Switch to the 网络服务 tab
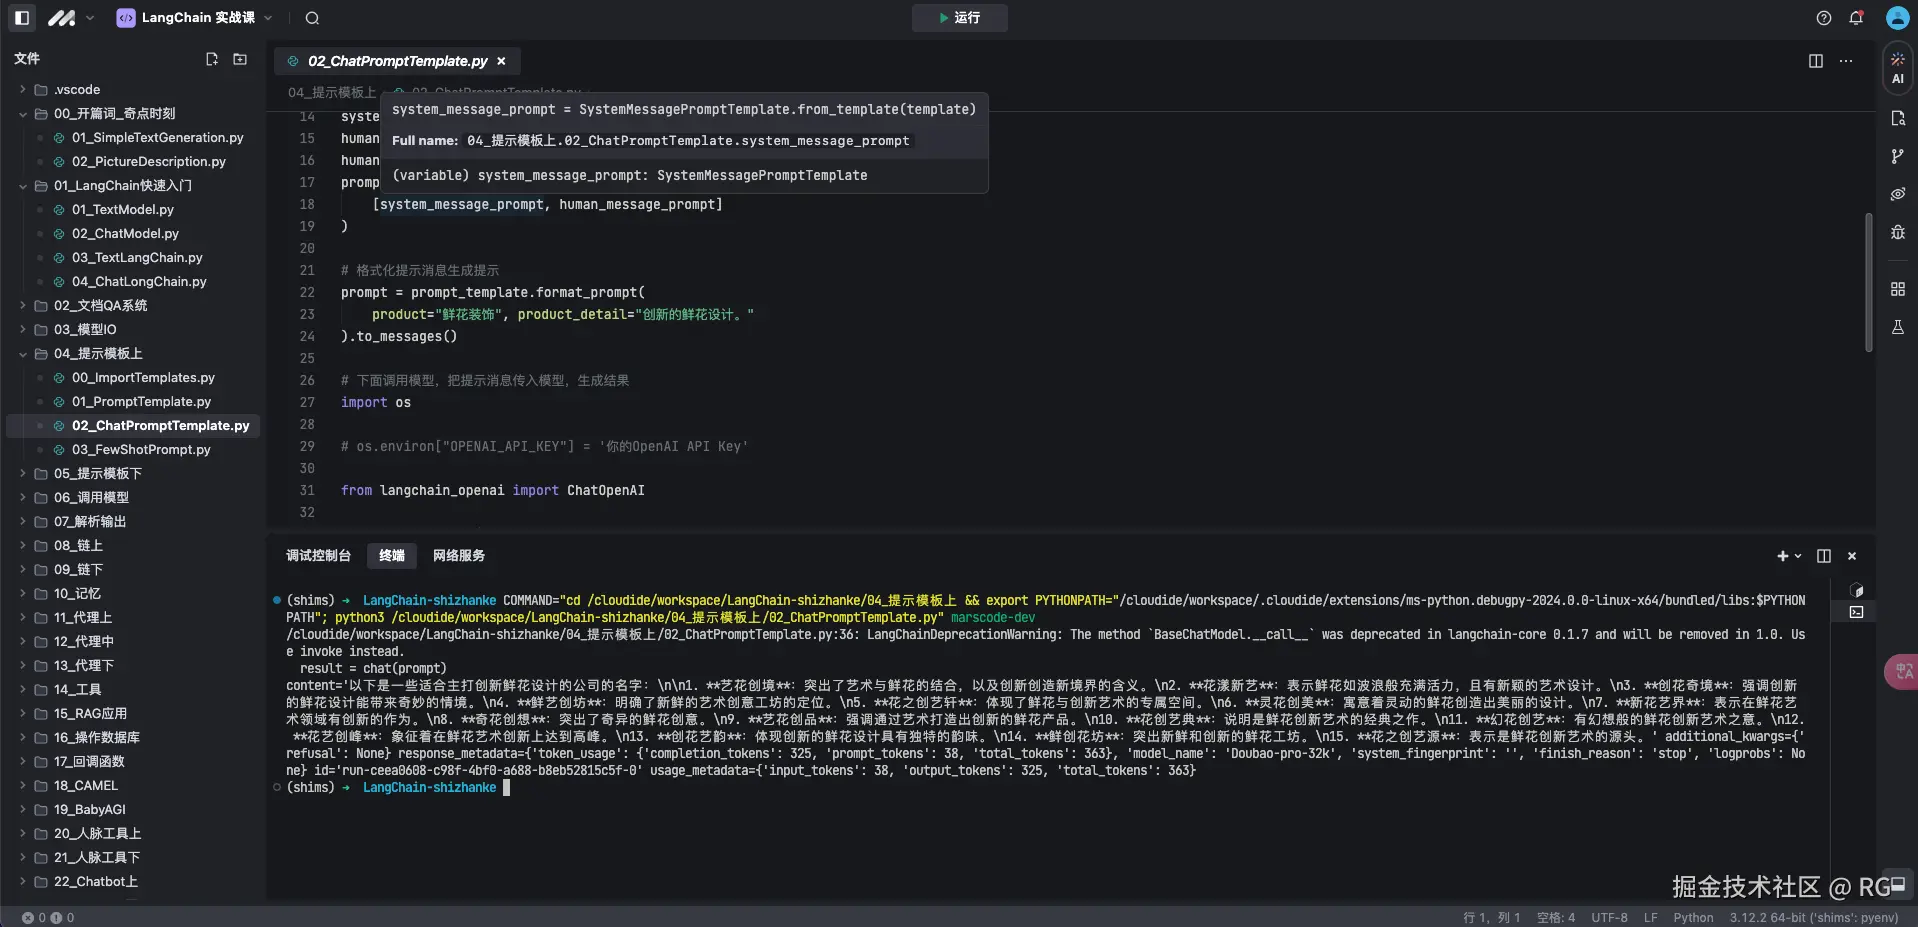The width and height of the screenshot is (1918, 927). coord(457,556)
